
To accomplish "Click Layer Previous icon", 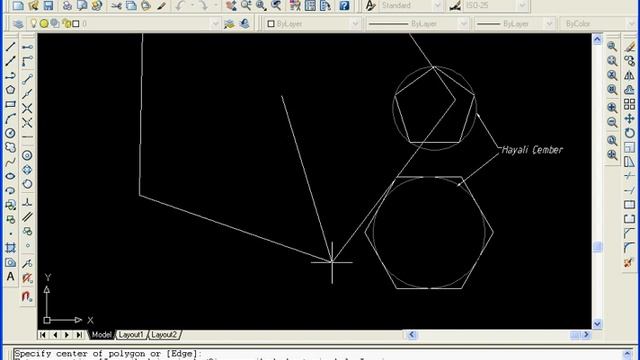I will point(244,24).
